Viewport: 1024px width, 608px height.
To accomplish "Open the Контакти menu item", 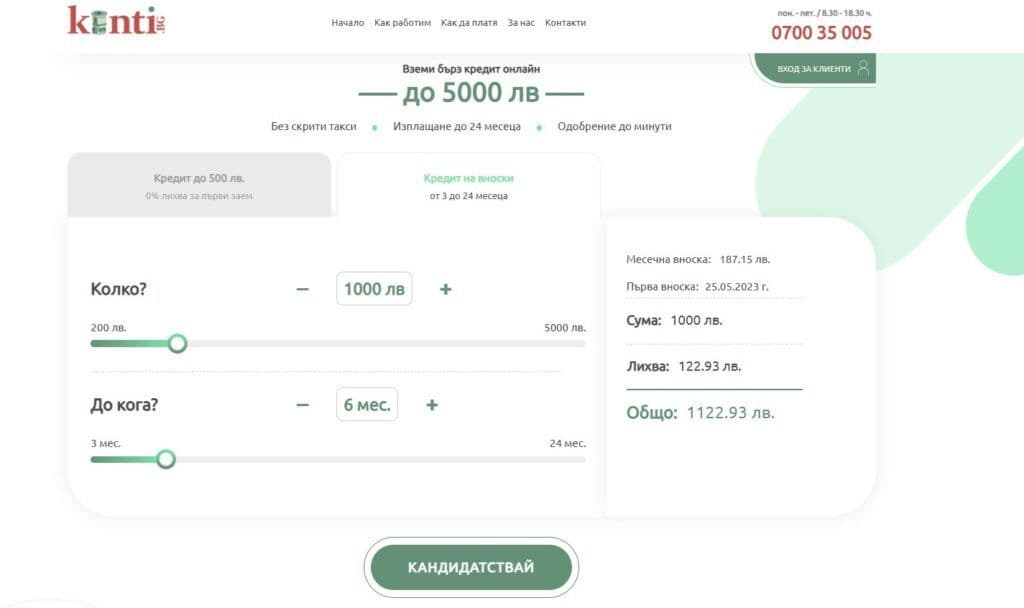I will click(566, 23).
